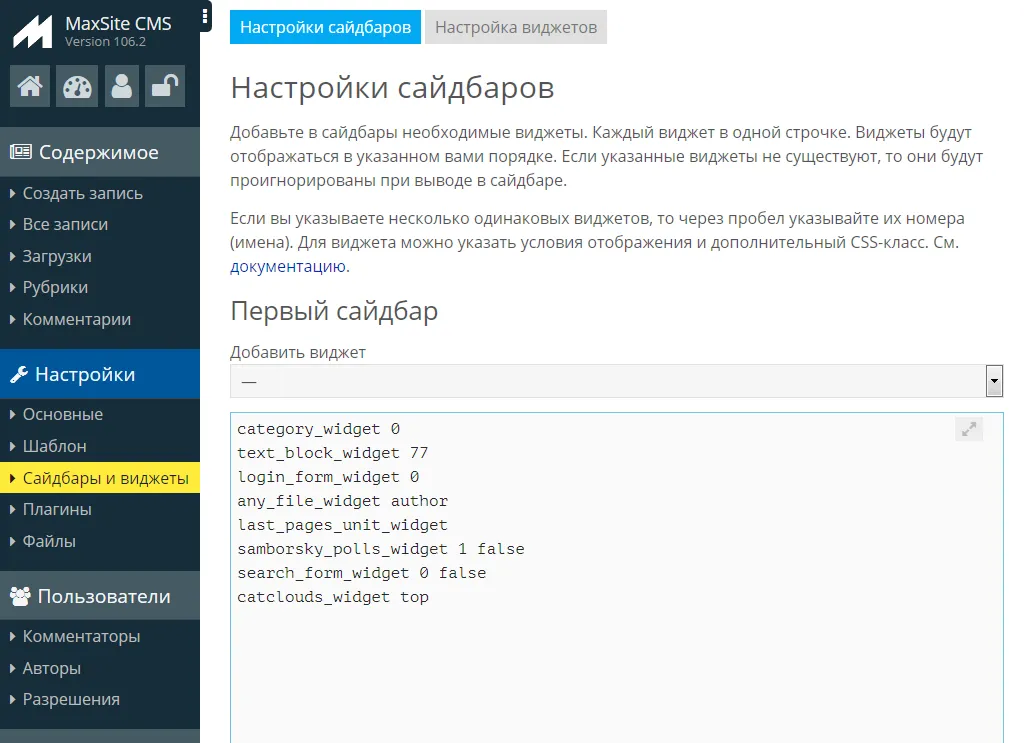Expand the widget textarea to fullscreen
The image size is (1024, 743).
pos(968,430)
